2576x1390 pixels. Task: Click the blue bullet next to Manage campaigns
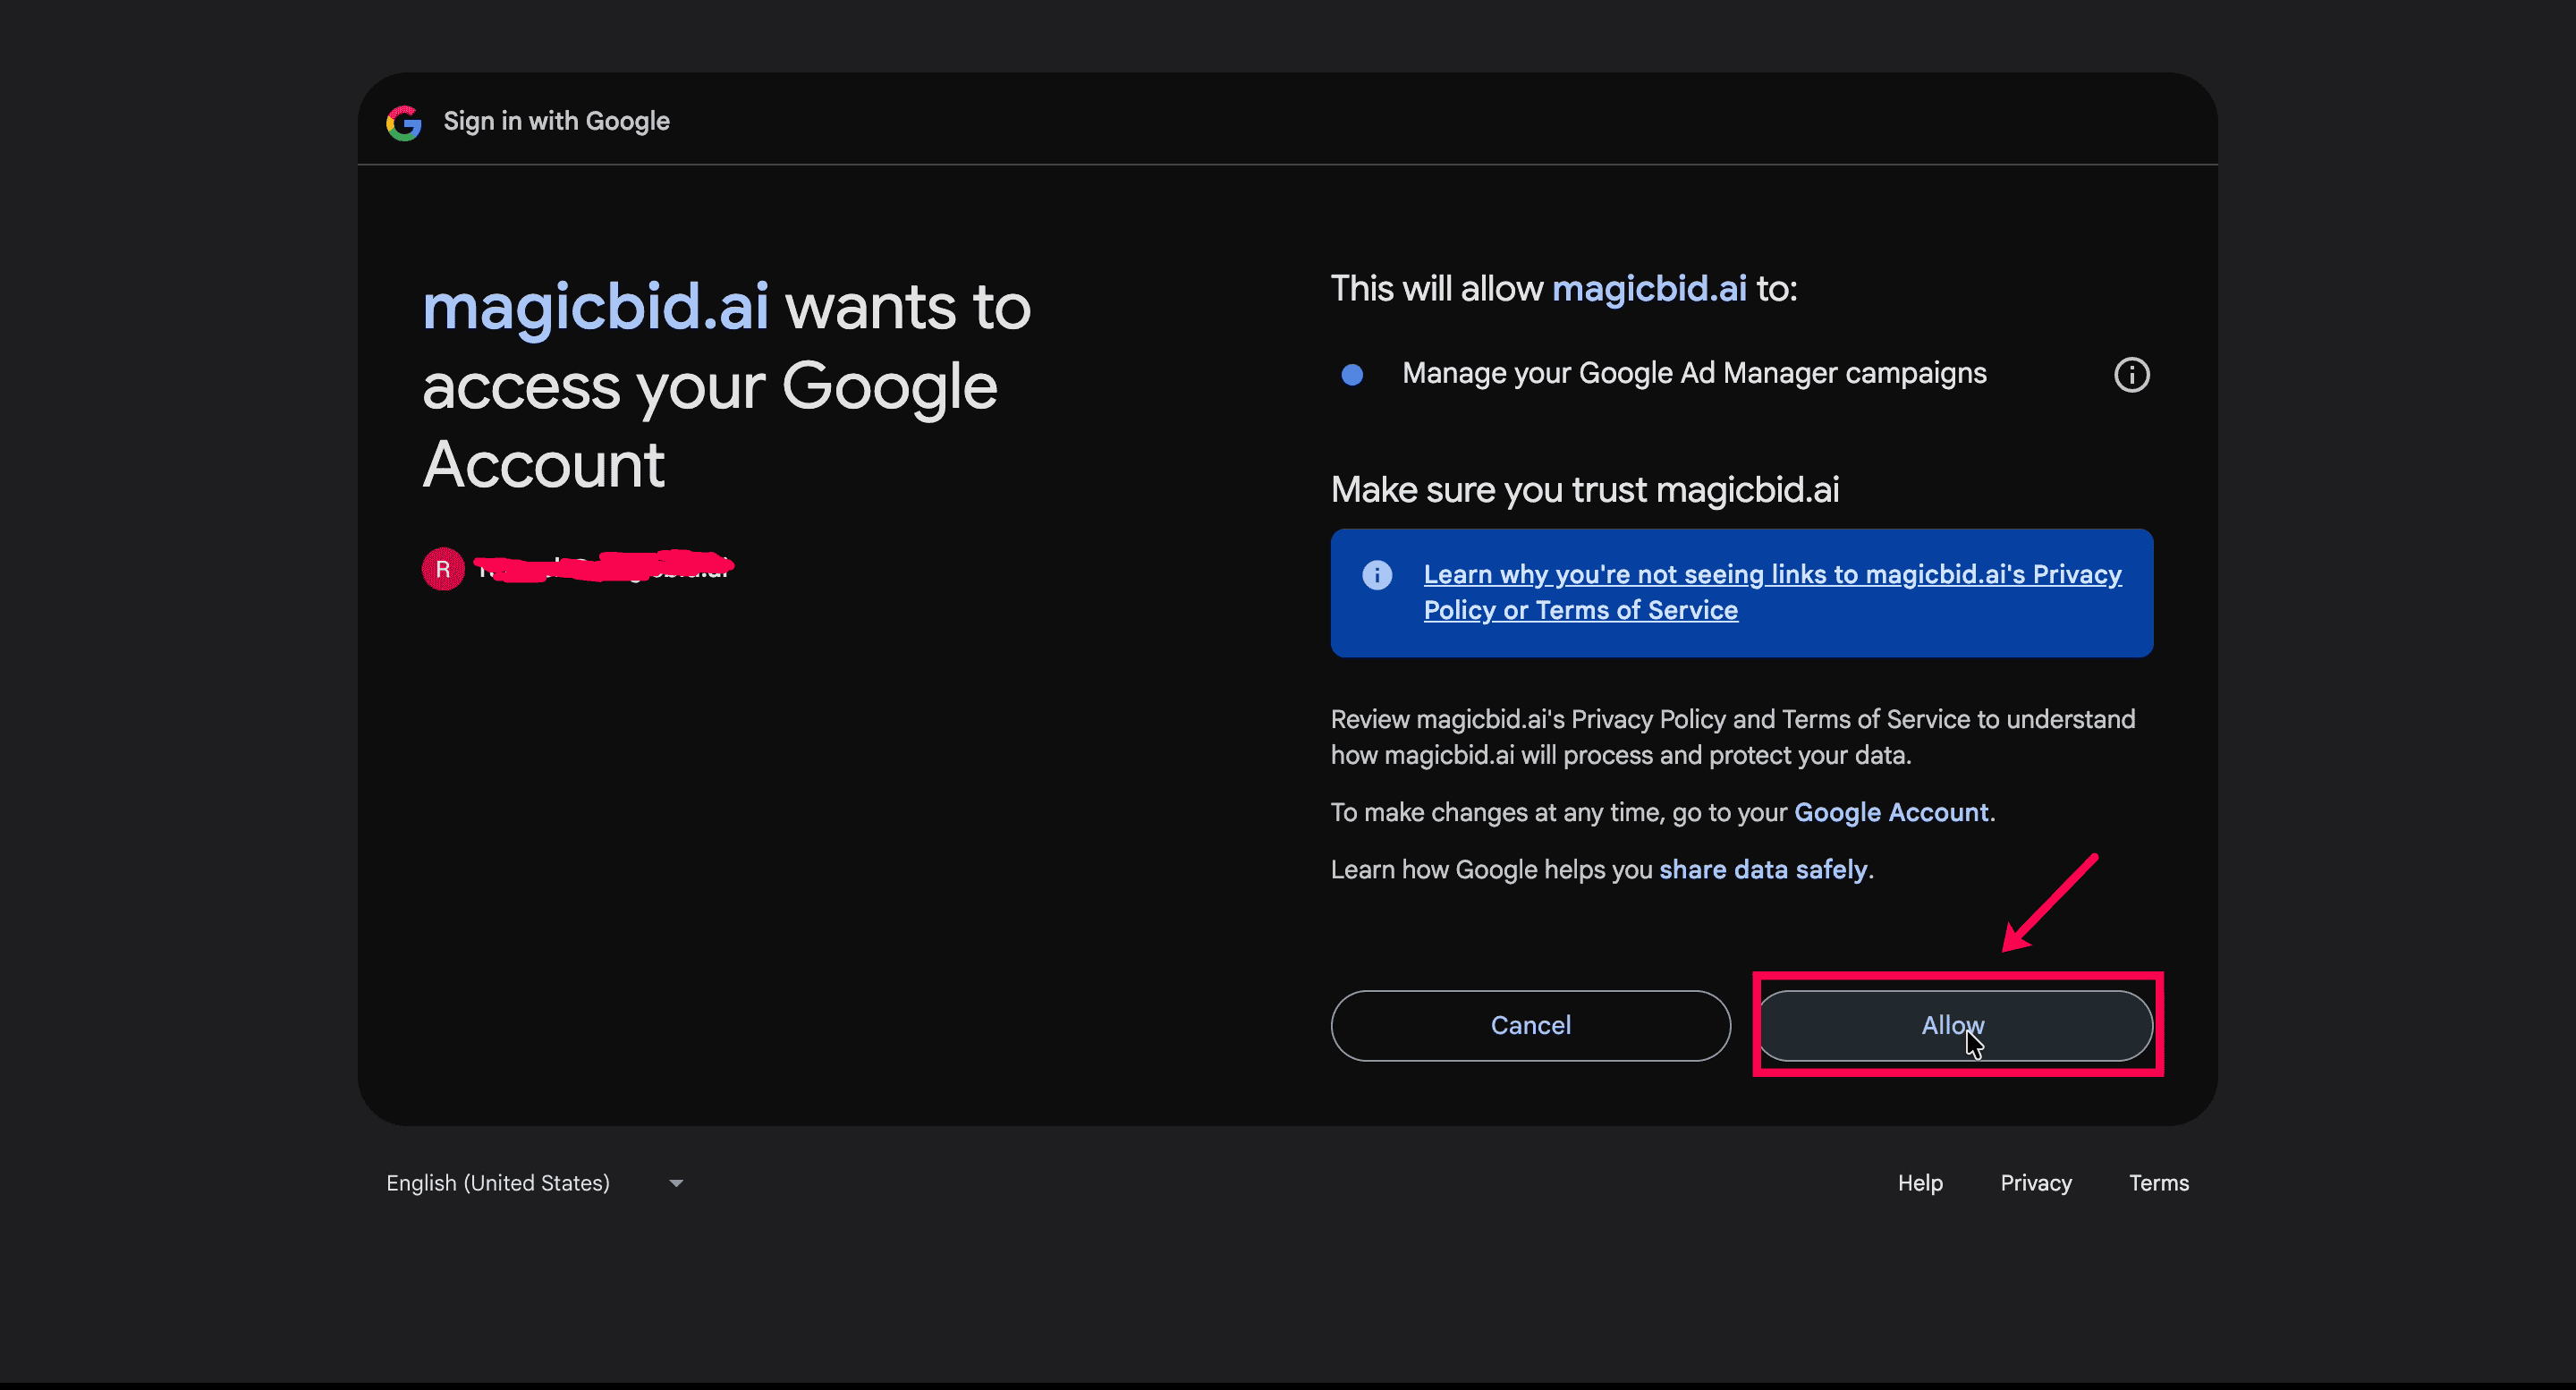pyautogui.click(x=1352, y=374)
